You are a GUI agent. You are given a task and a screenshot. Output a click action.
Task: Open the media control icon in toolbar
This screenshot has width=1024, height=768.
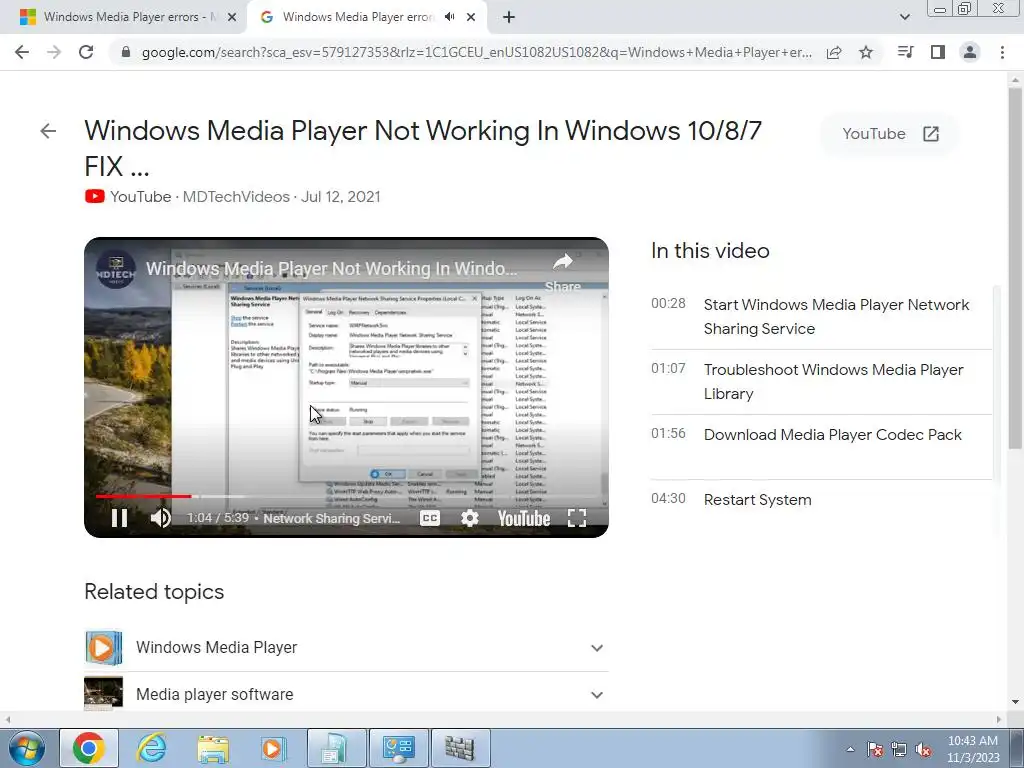[x=905, y=52]
